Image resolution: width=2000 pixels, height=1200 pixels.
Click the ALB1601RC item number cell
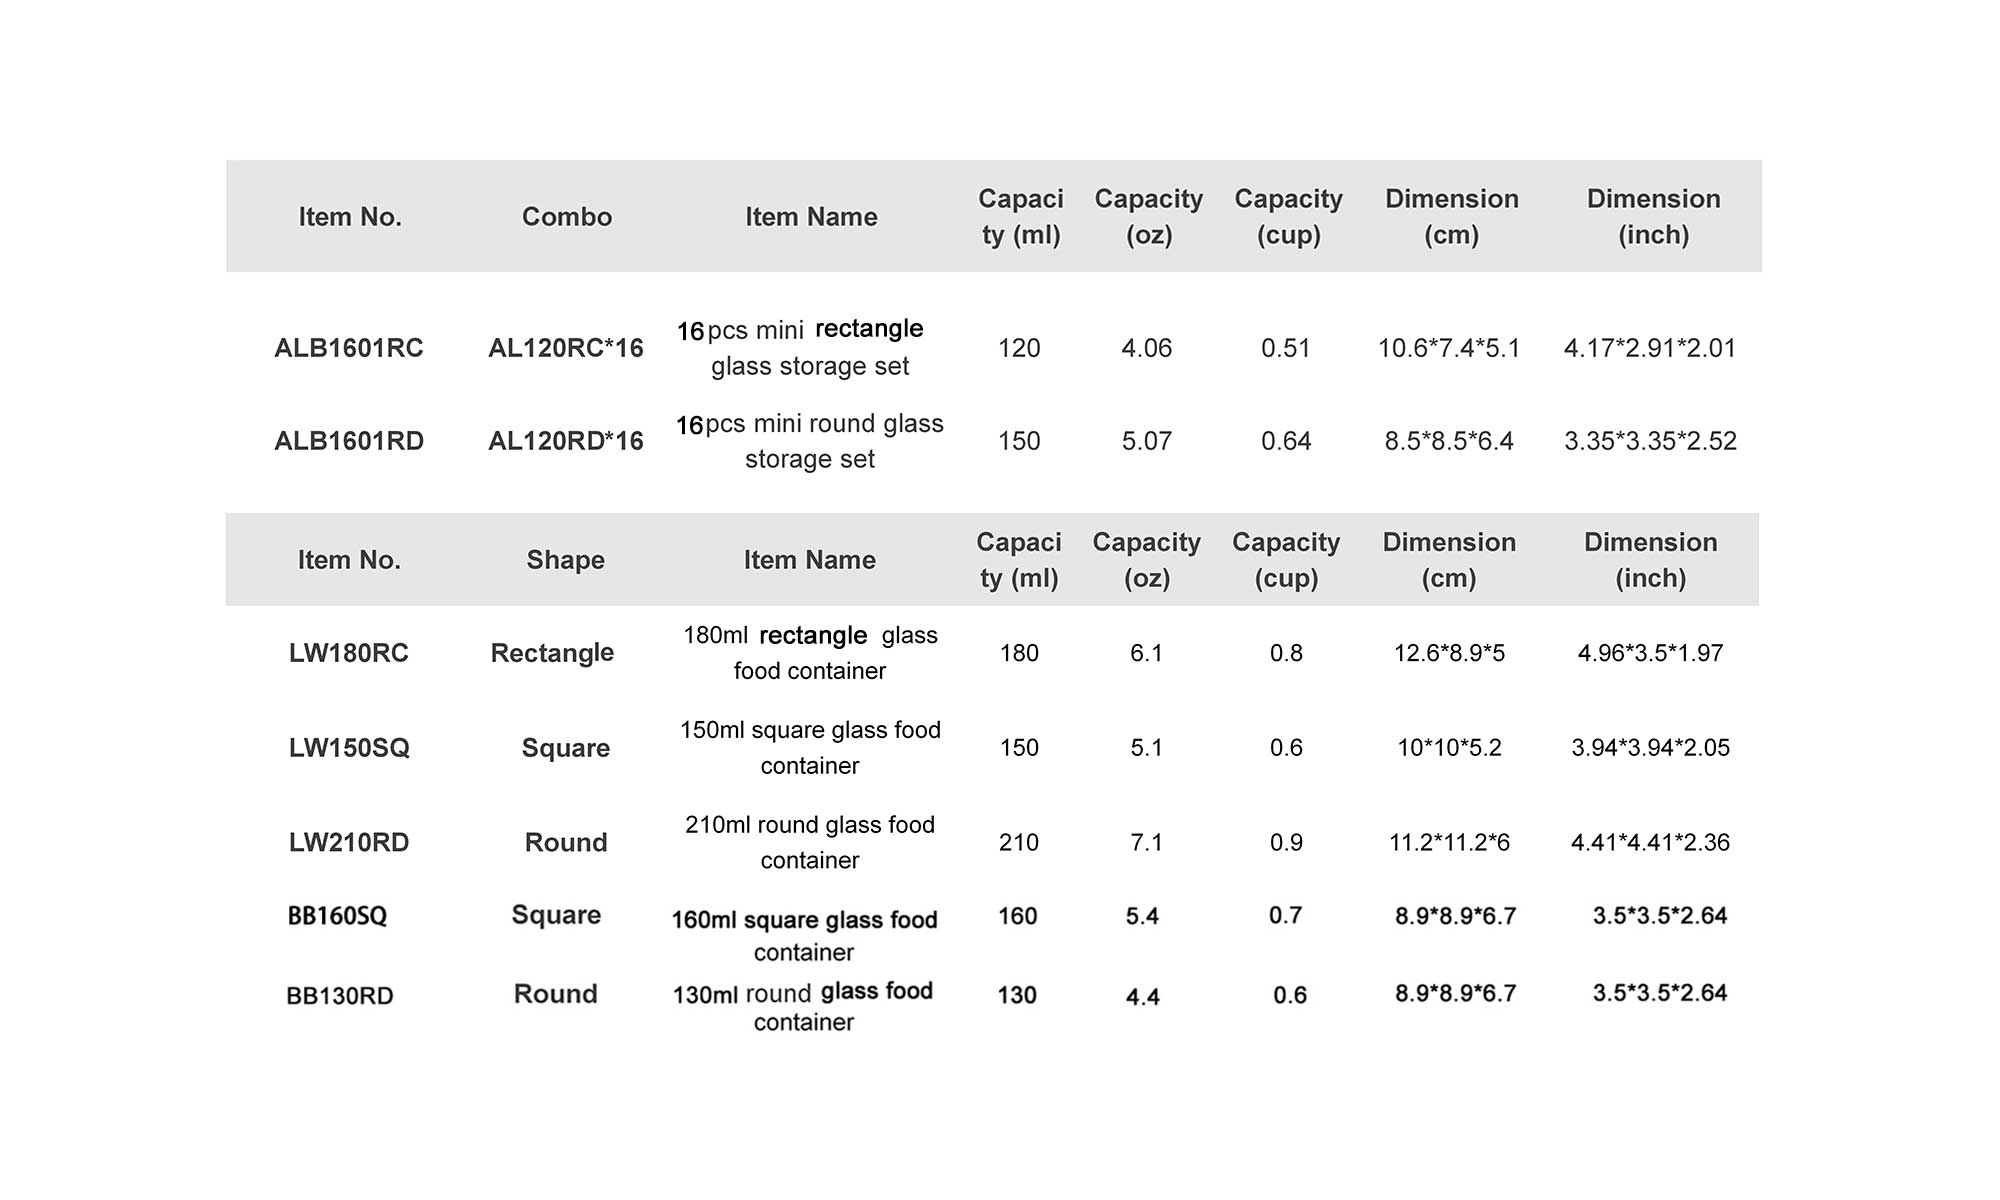(x=349, y=348)
